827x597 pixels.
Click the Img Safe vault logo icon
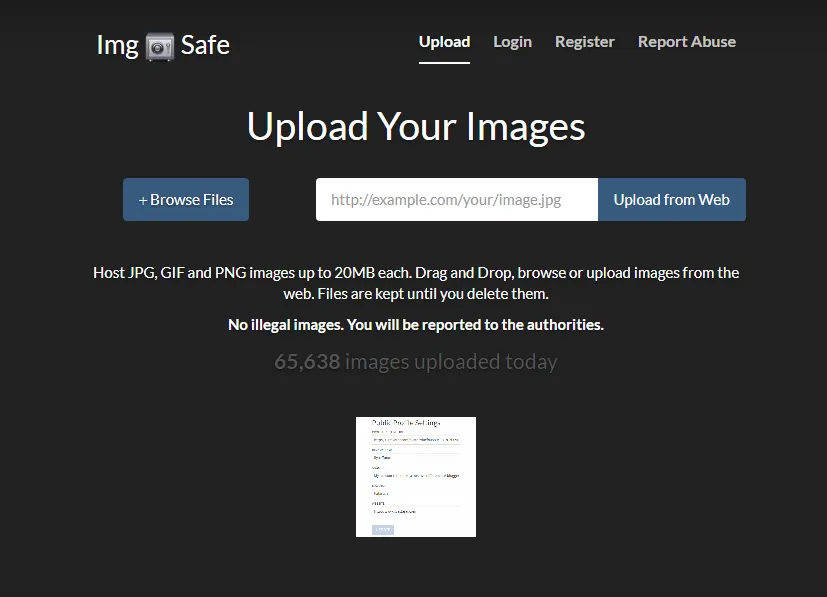(160, 46)
